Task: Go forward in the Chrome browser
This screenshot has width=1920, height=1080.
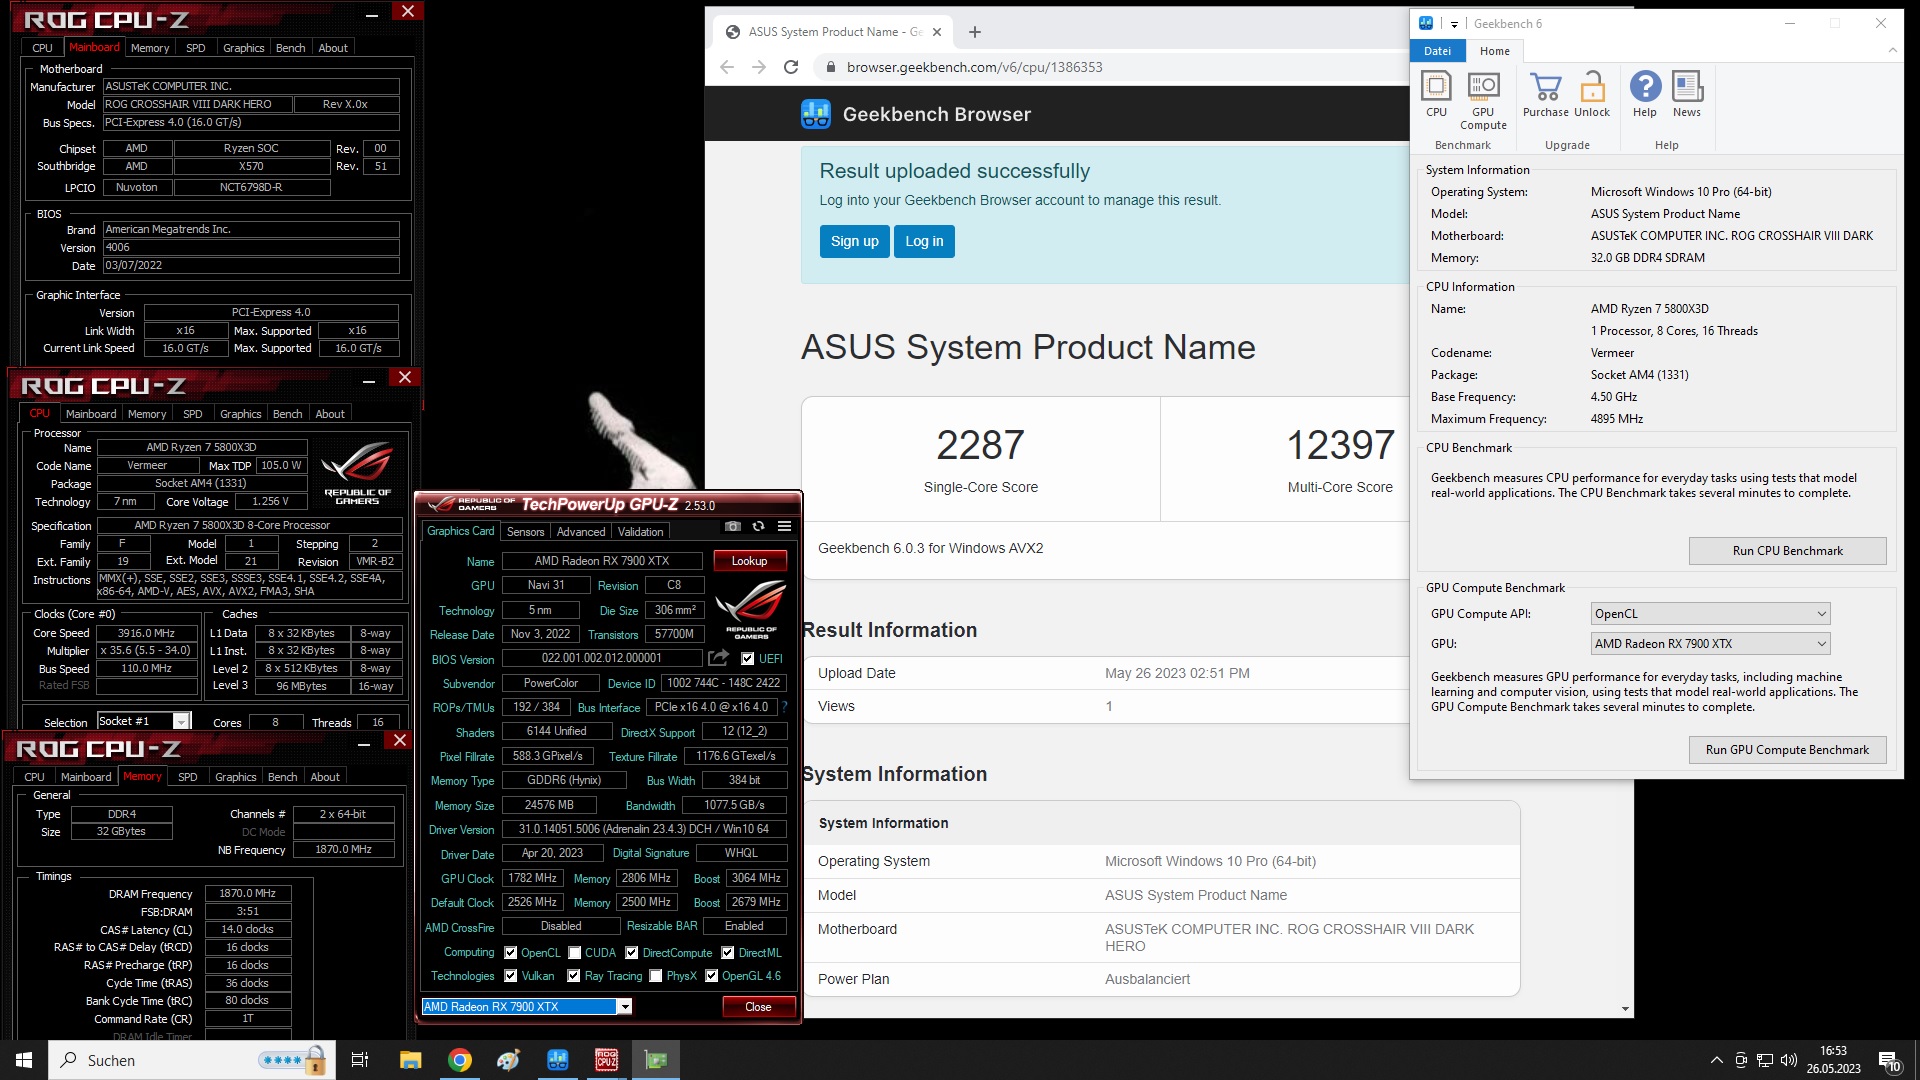Action: click(x=759, y=67)
